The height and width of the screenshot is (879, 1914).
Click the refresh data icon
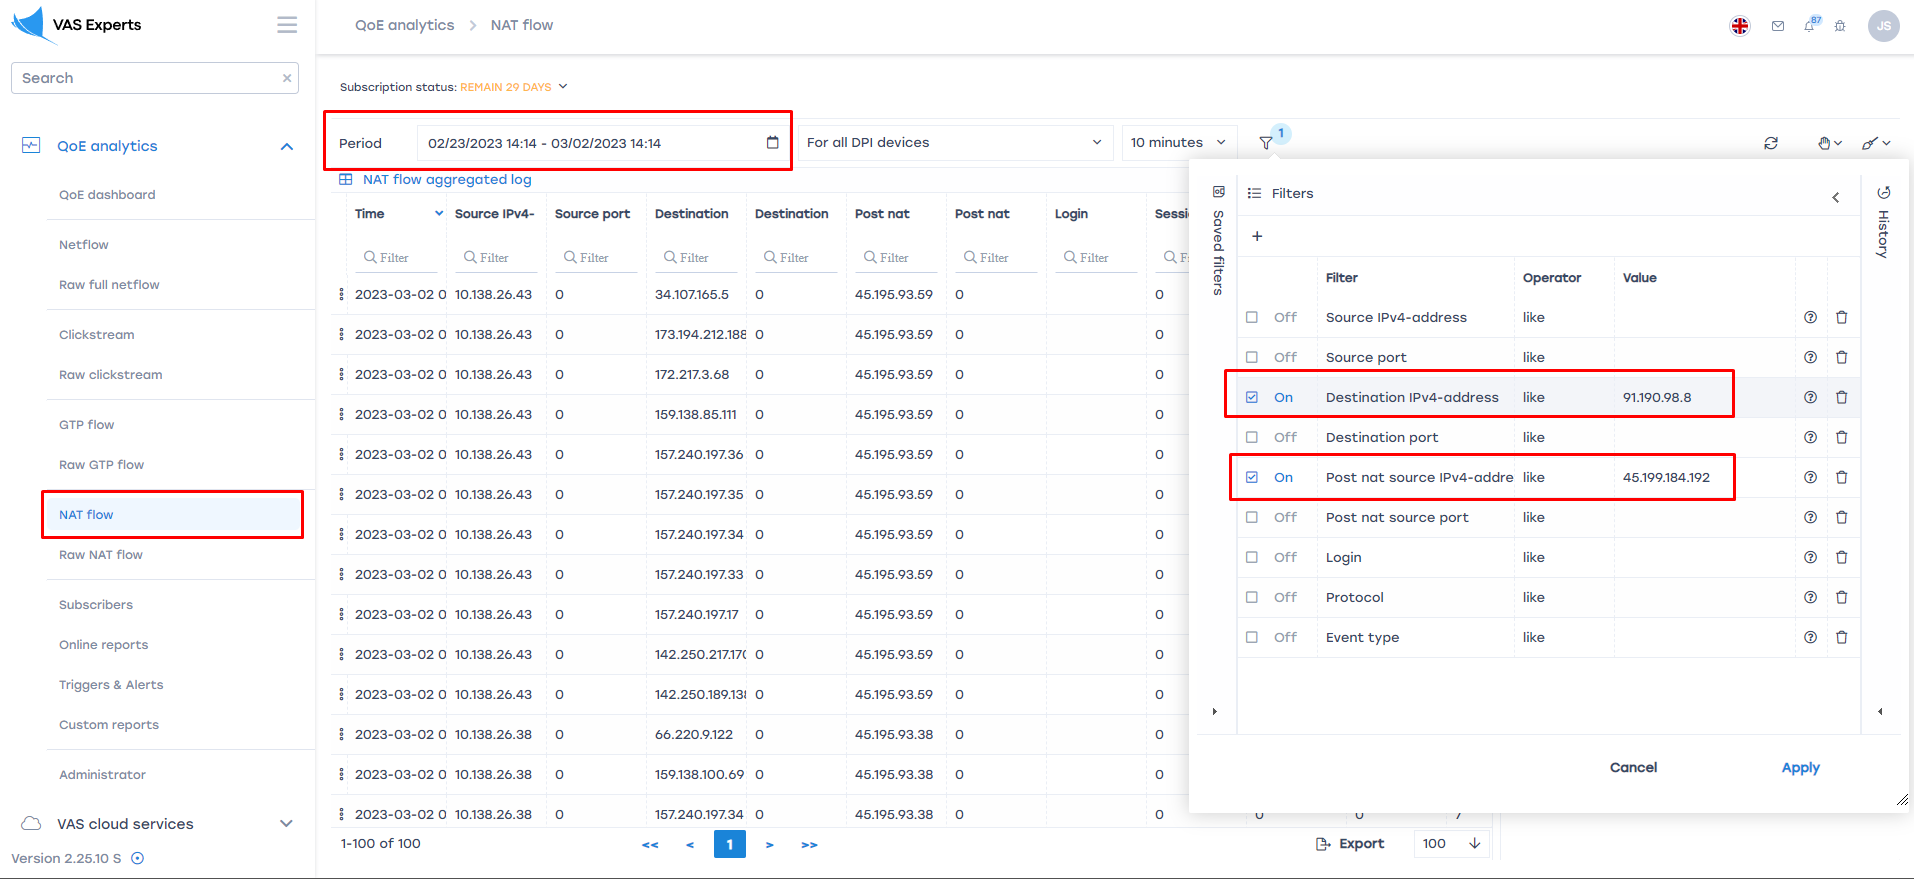(x=1771, y=143)
